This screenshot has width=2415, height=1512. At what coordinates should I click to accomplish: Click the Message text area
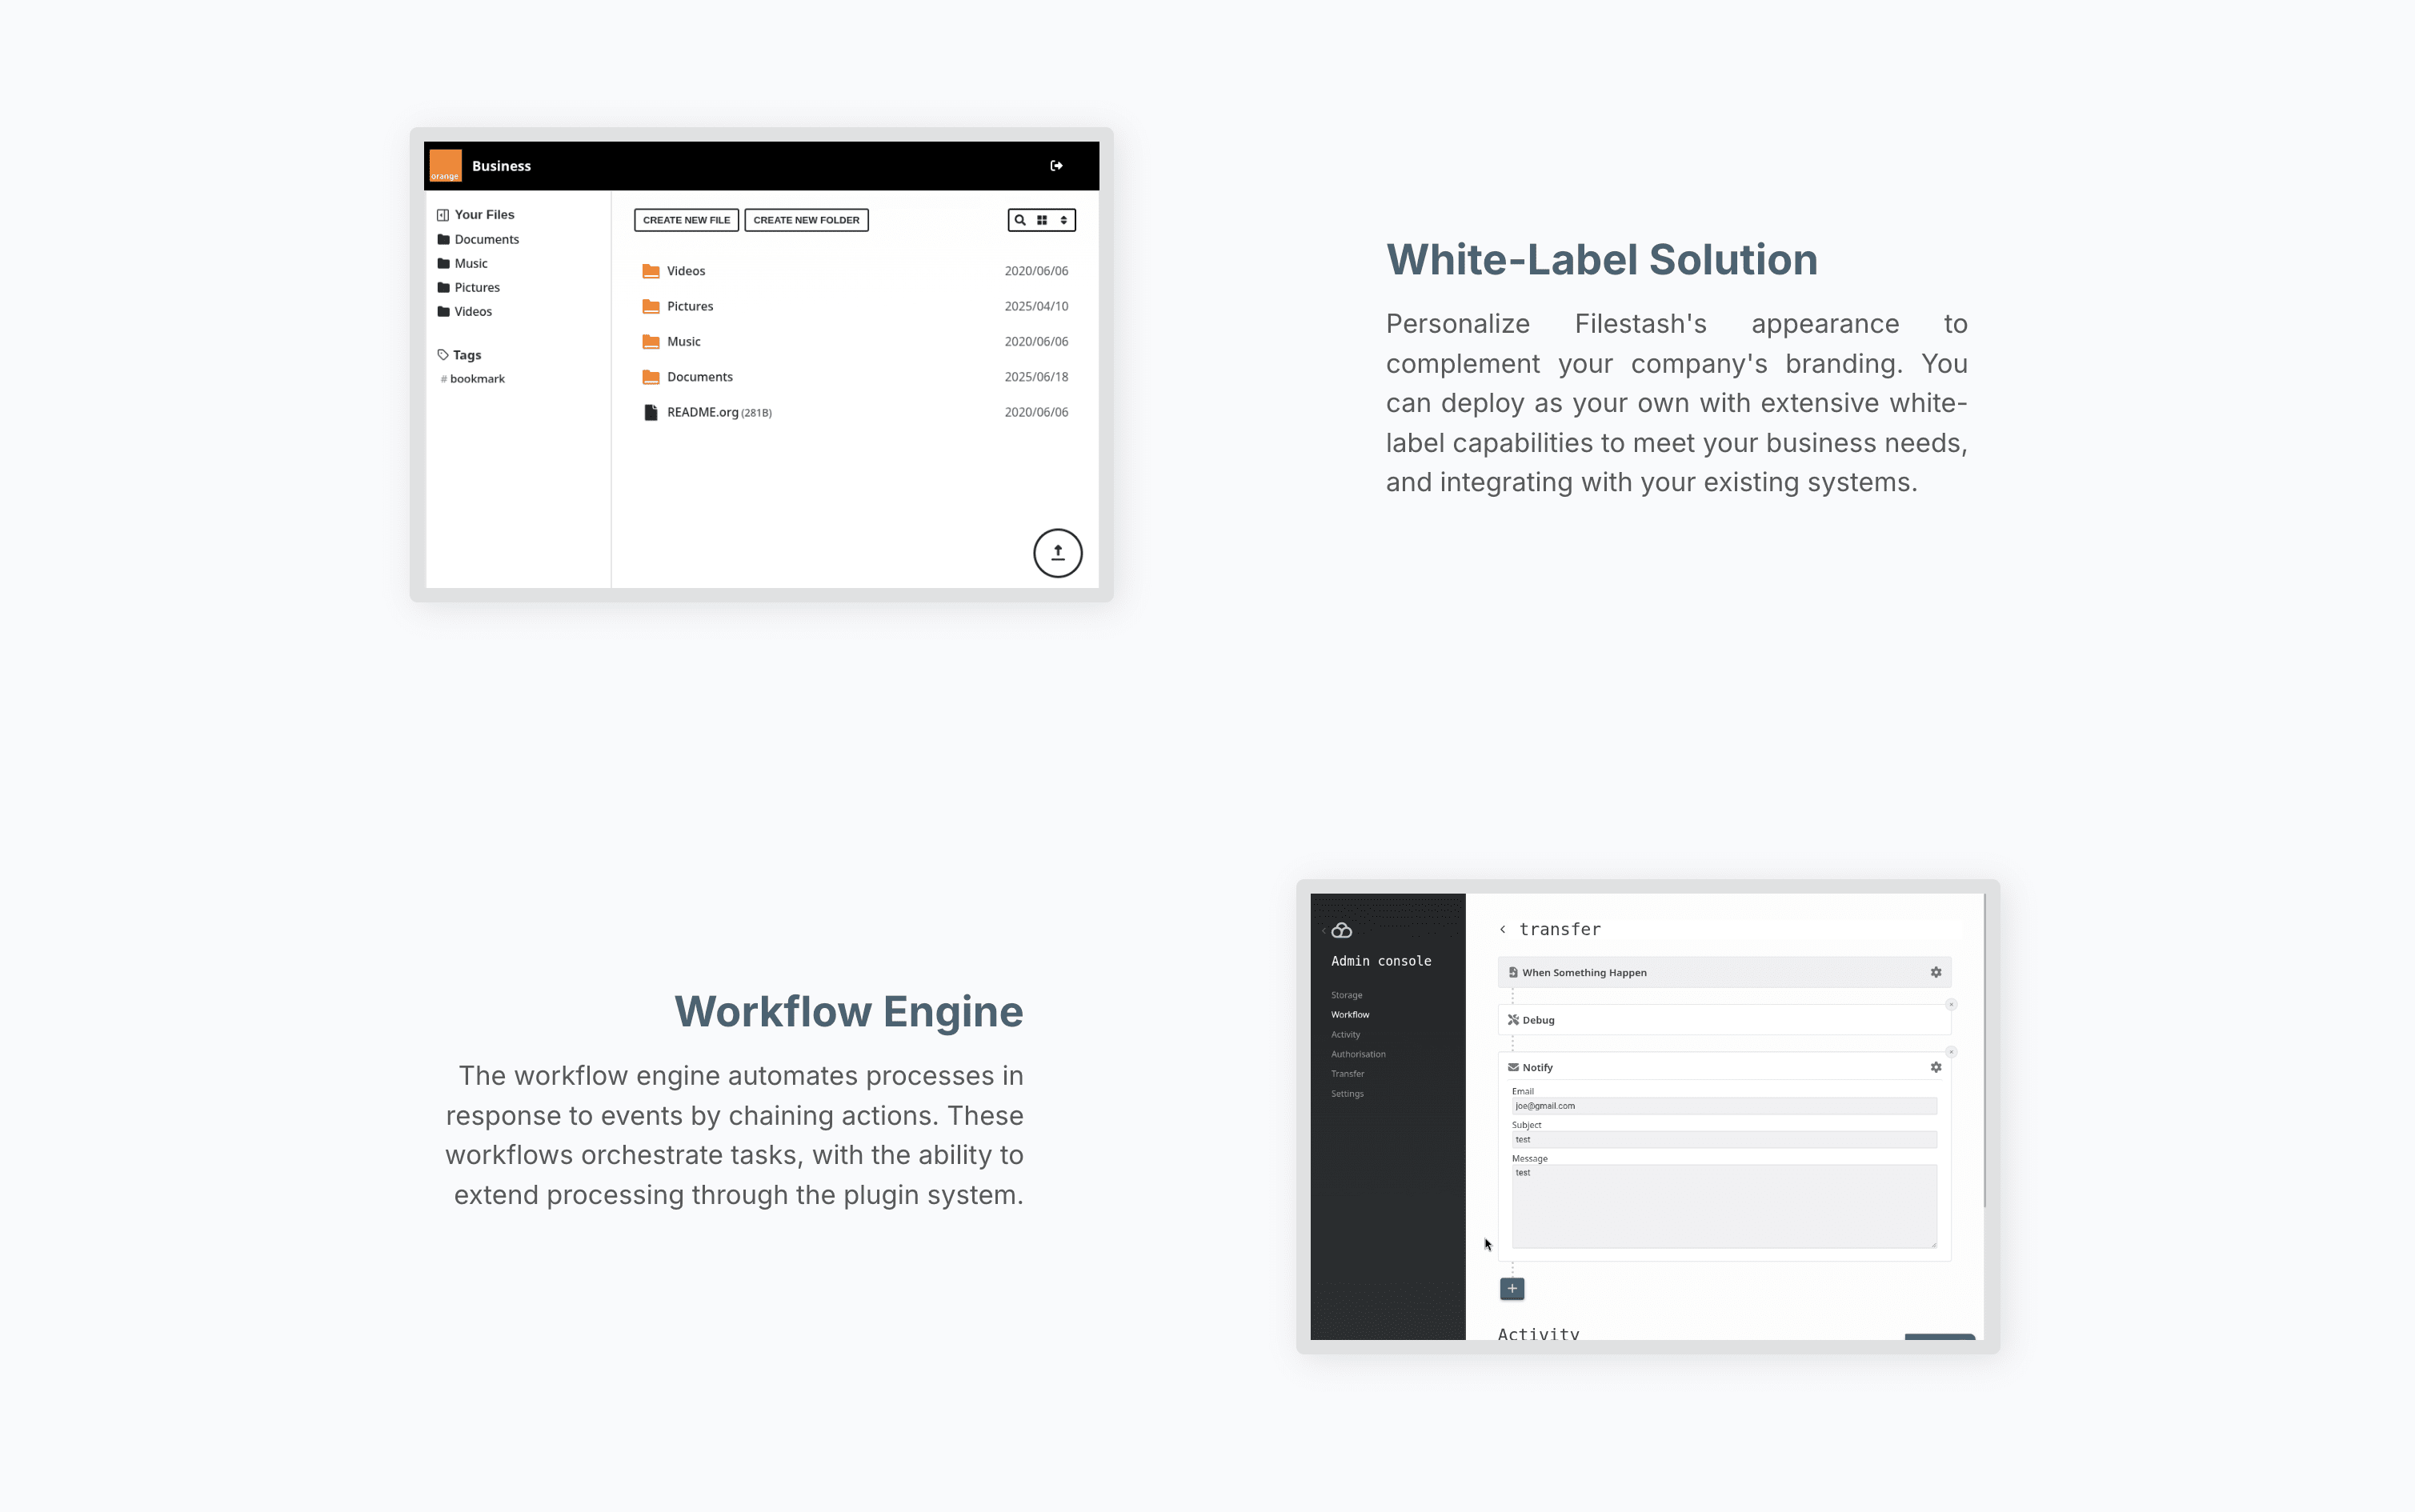click(x=1724, y=1207)
